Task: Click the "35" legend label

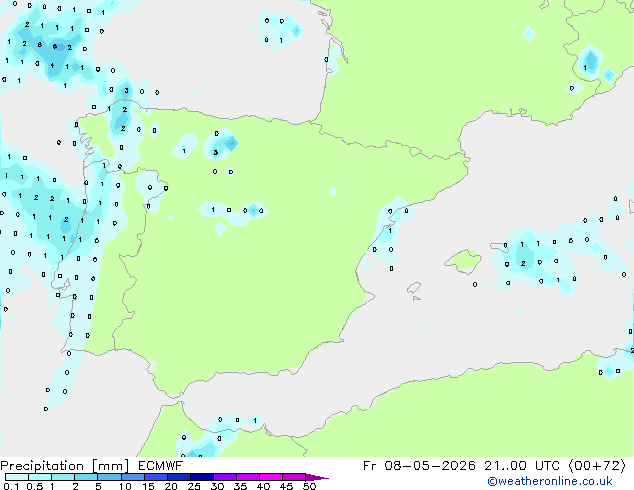Action: (240, 486)
